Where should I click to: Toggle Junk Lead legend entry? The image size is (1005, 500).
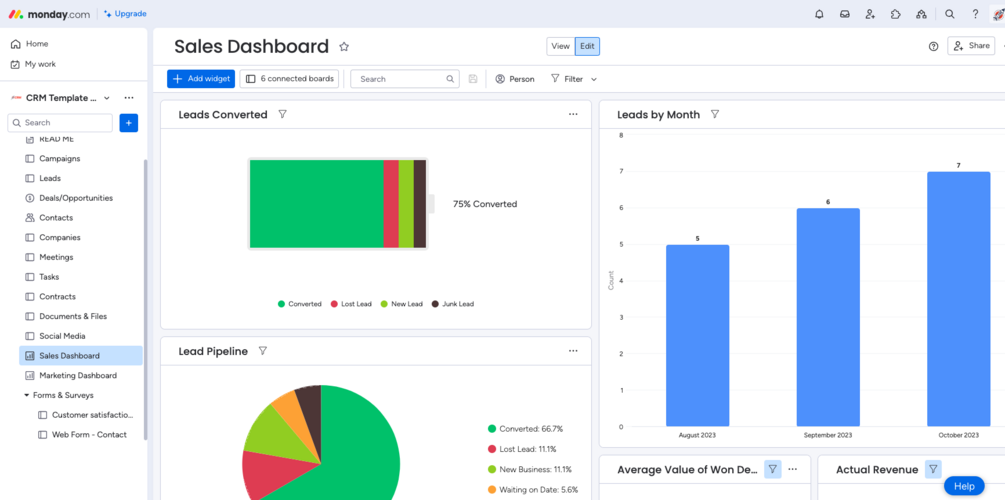tap(453, 304)
